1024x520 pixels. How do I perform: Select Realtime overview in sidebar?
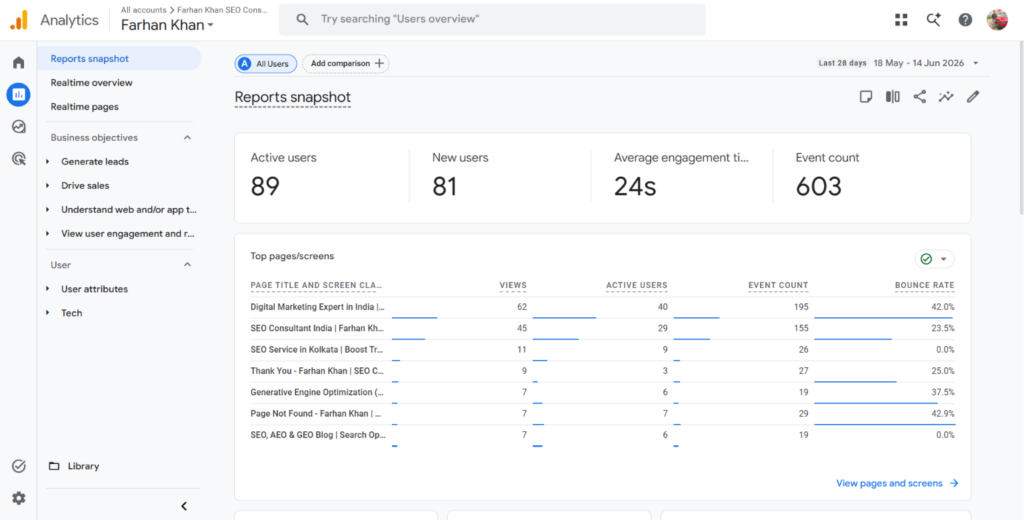(x=91, y=83)
